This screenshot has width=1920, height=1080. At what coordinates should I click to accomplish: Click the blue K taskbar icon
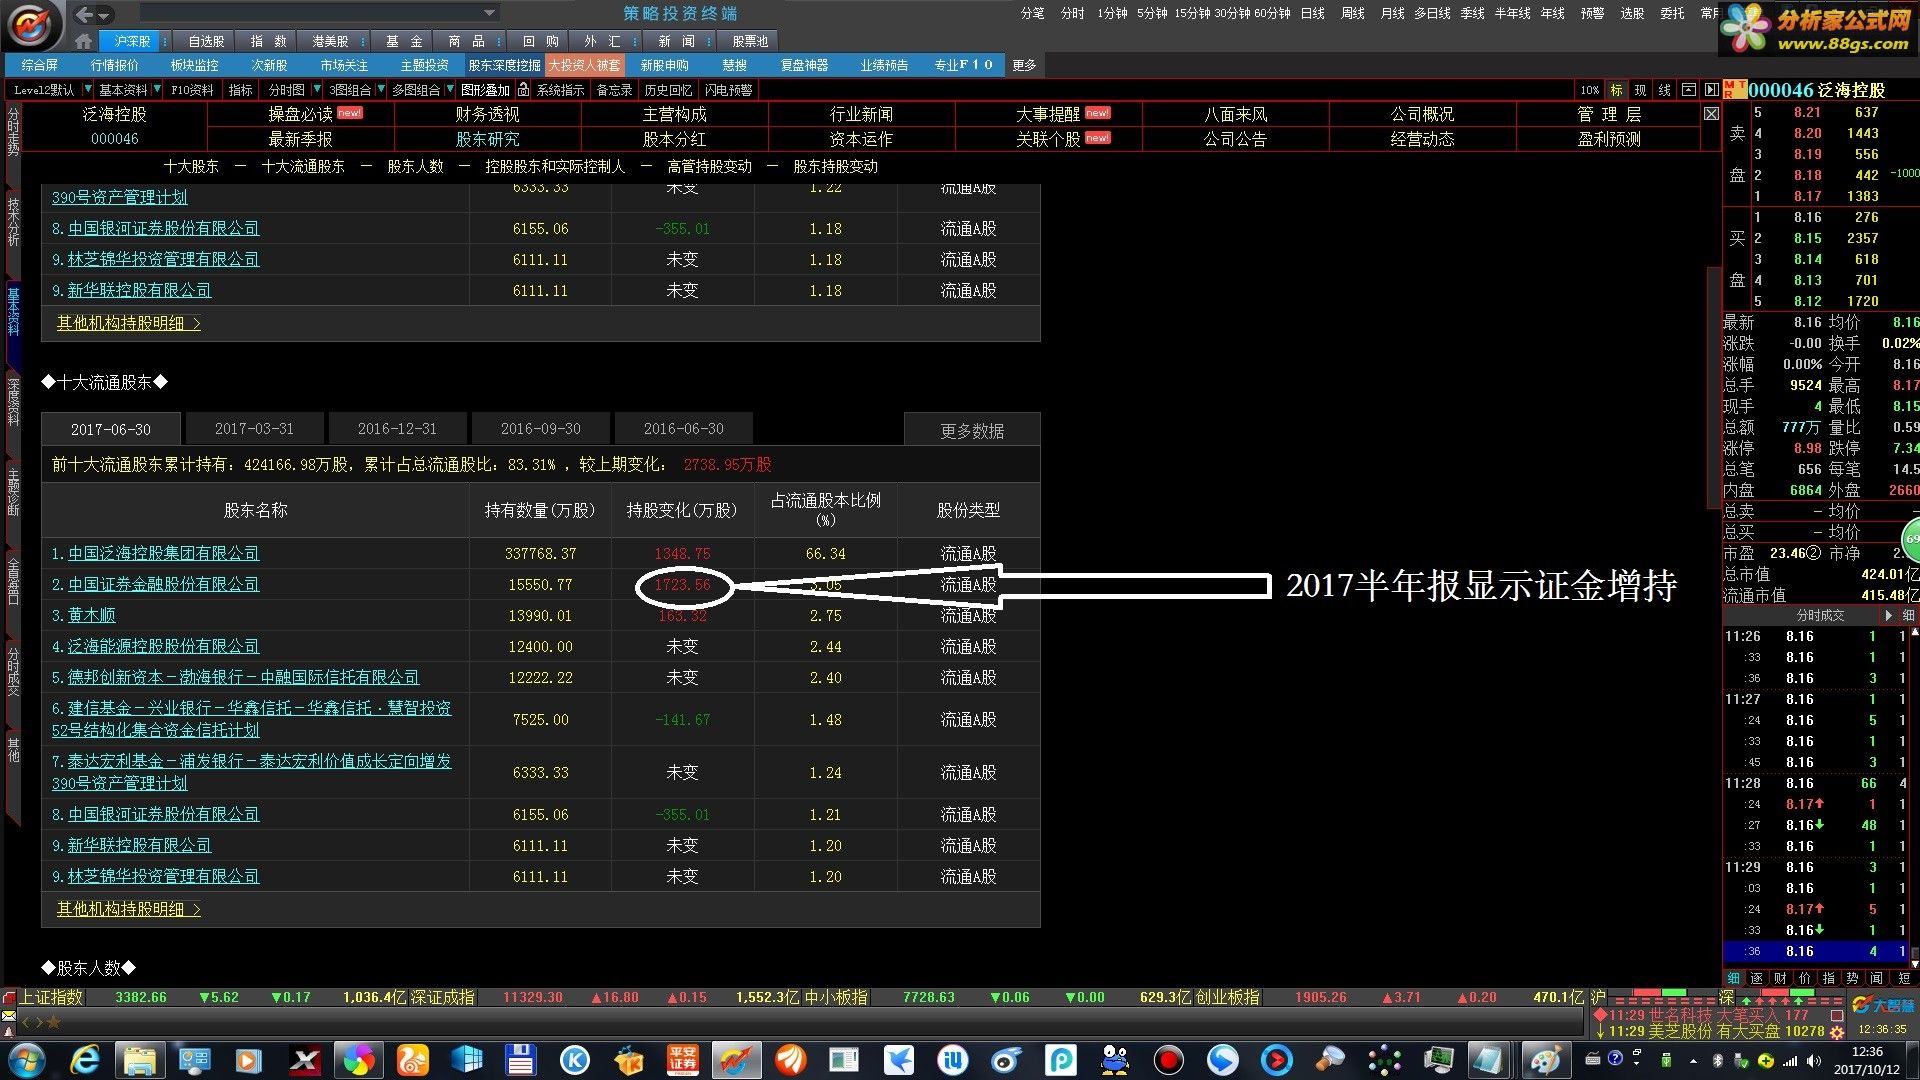point(574,1060)
